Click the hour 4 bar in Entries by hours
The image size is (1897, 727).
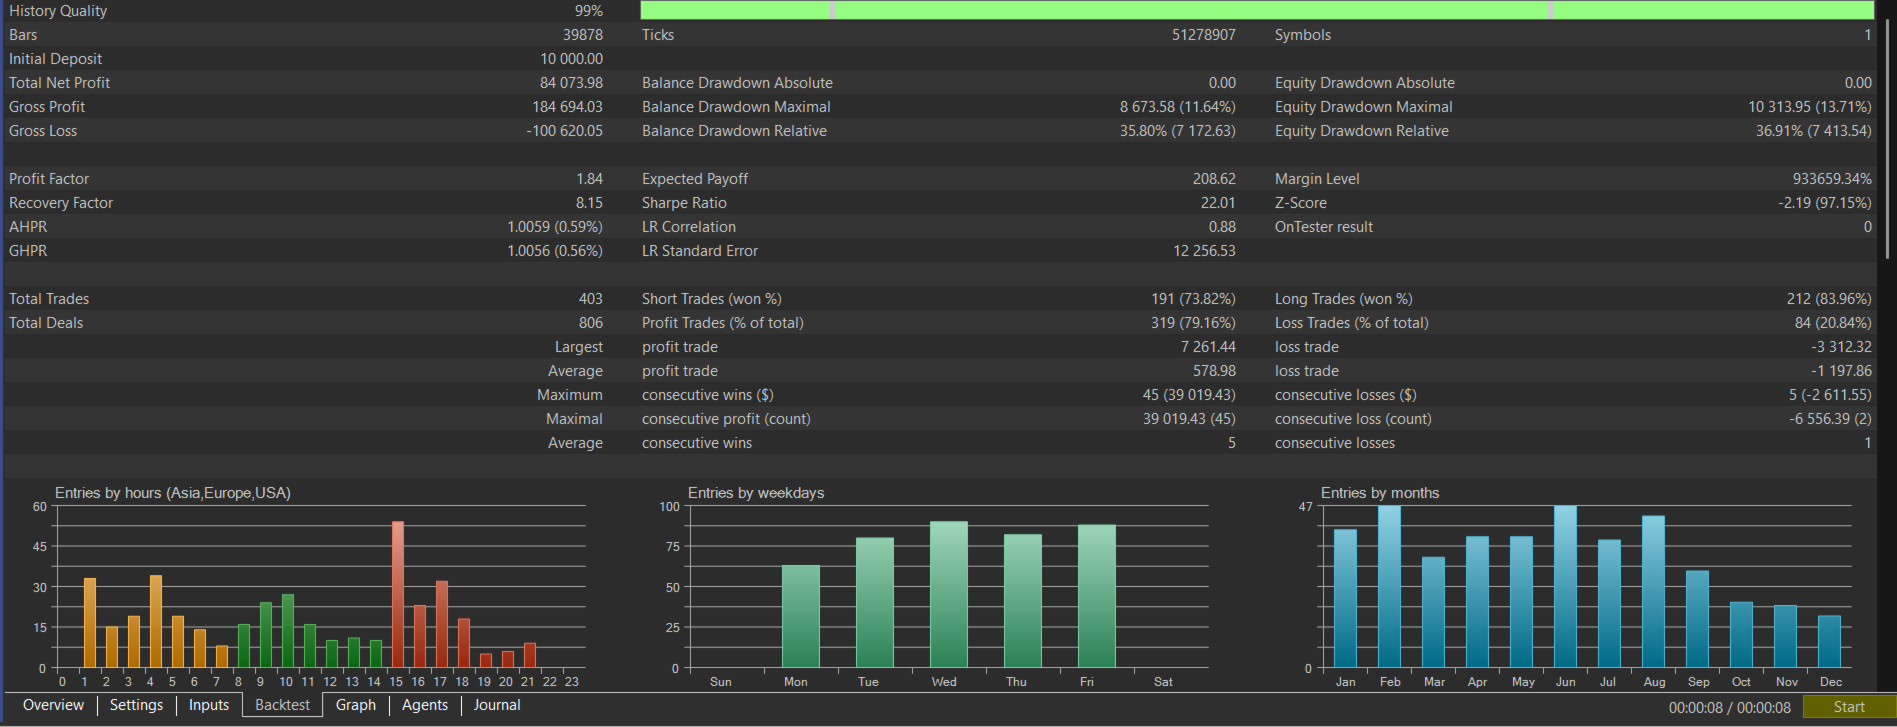click(156, 621)
